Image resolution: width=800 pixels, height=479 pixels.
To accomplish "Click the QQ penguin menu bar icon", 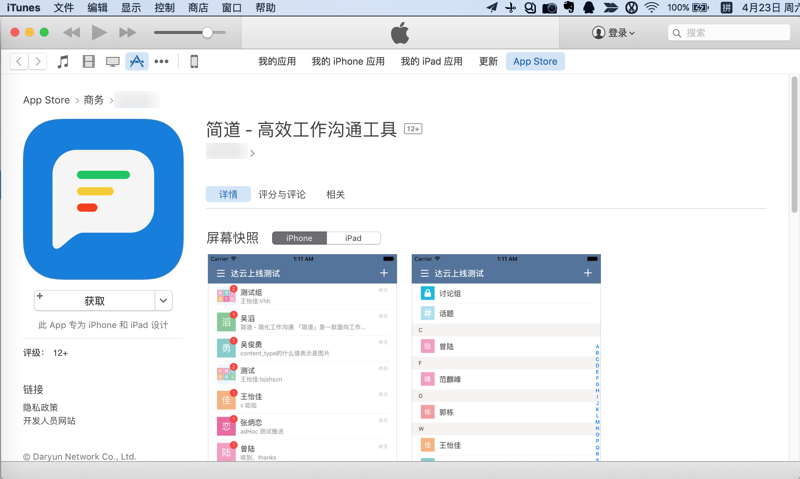I will [589, 8].
